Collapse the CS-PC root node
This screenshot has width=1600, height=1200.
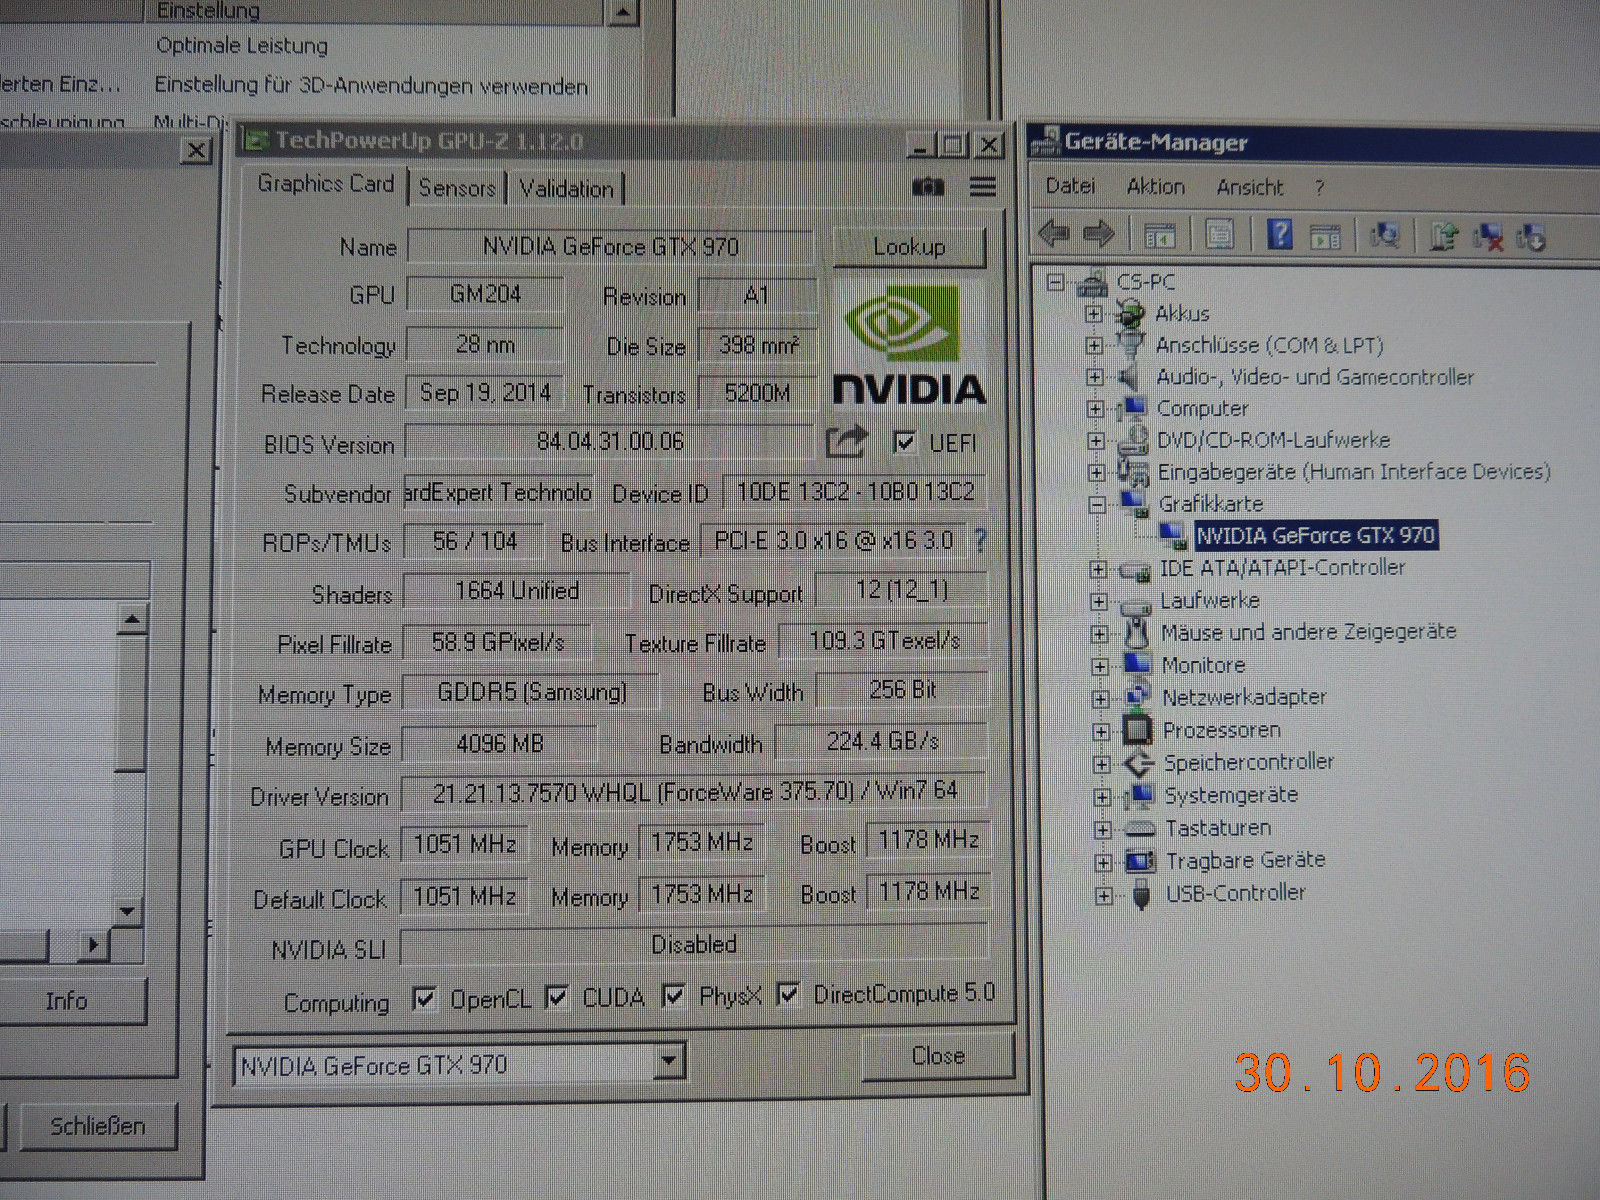(x=1055, y=282)
